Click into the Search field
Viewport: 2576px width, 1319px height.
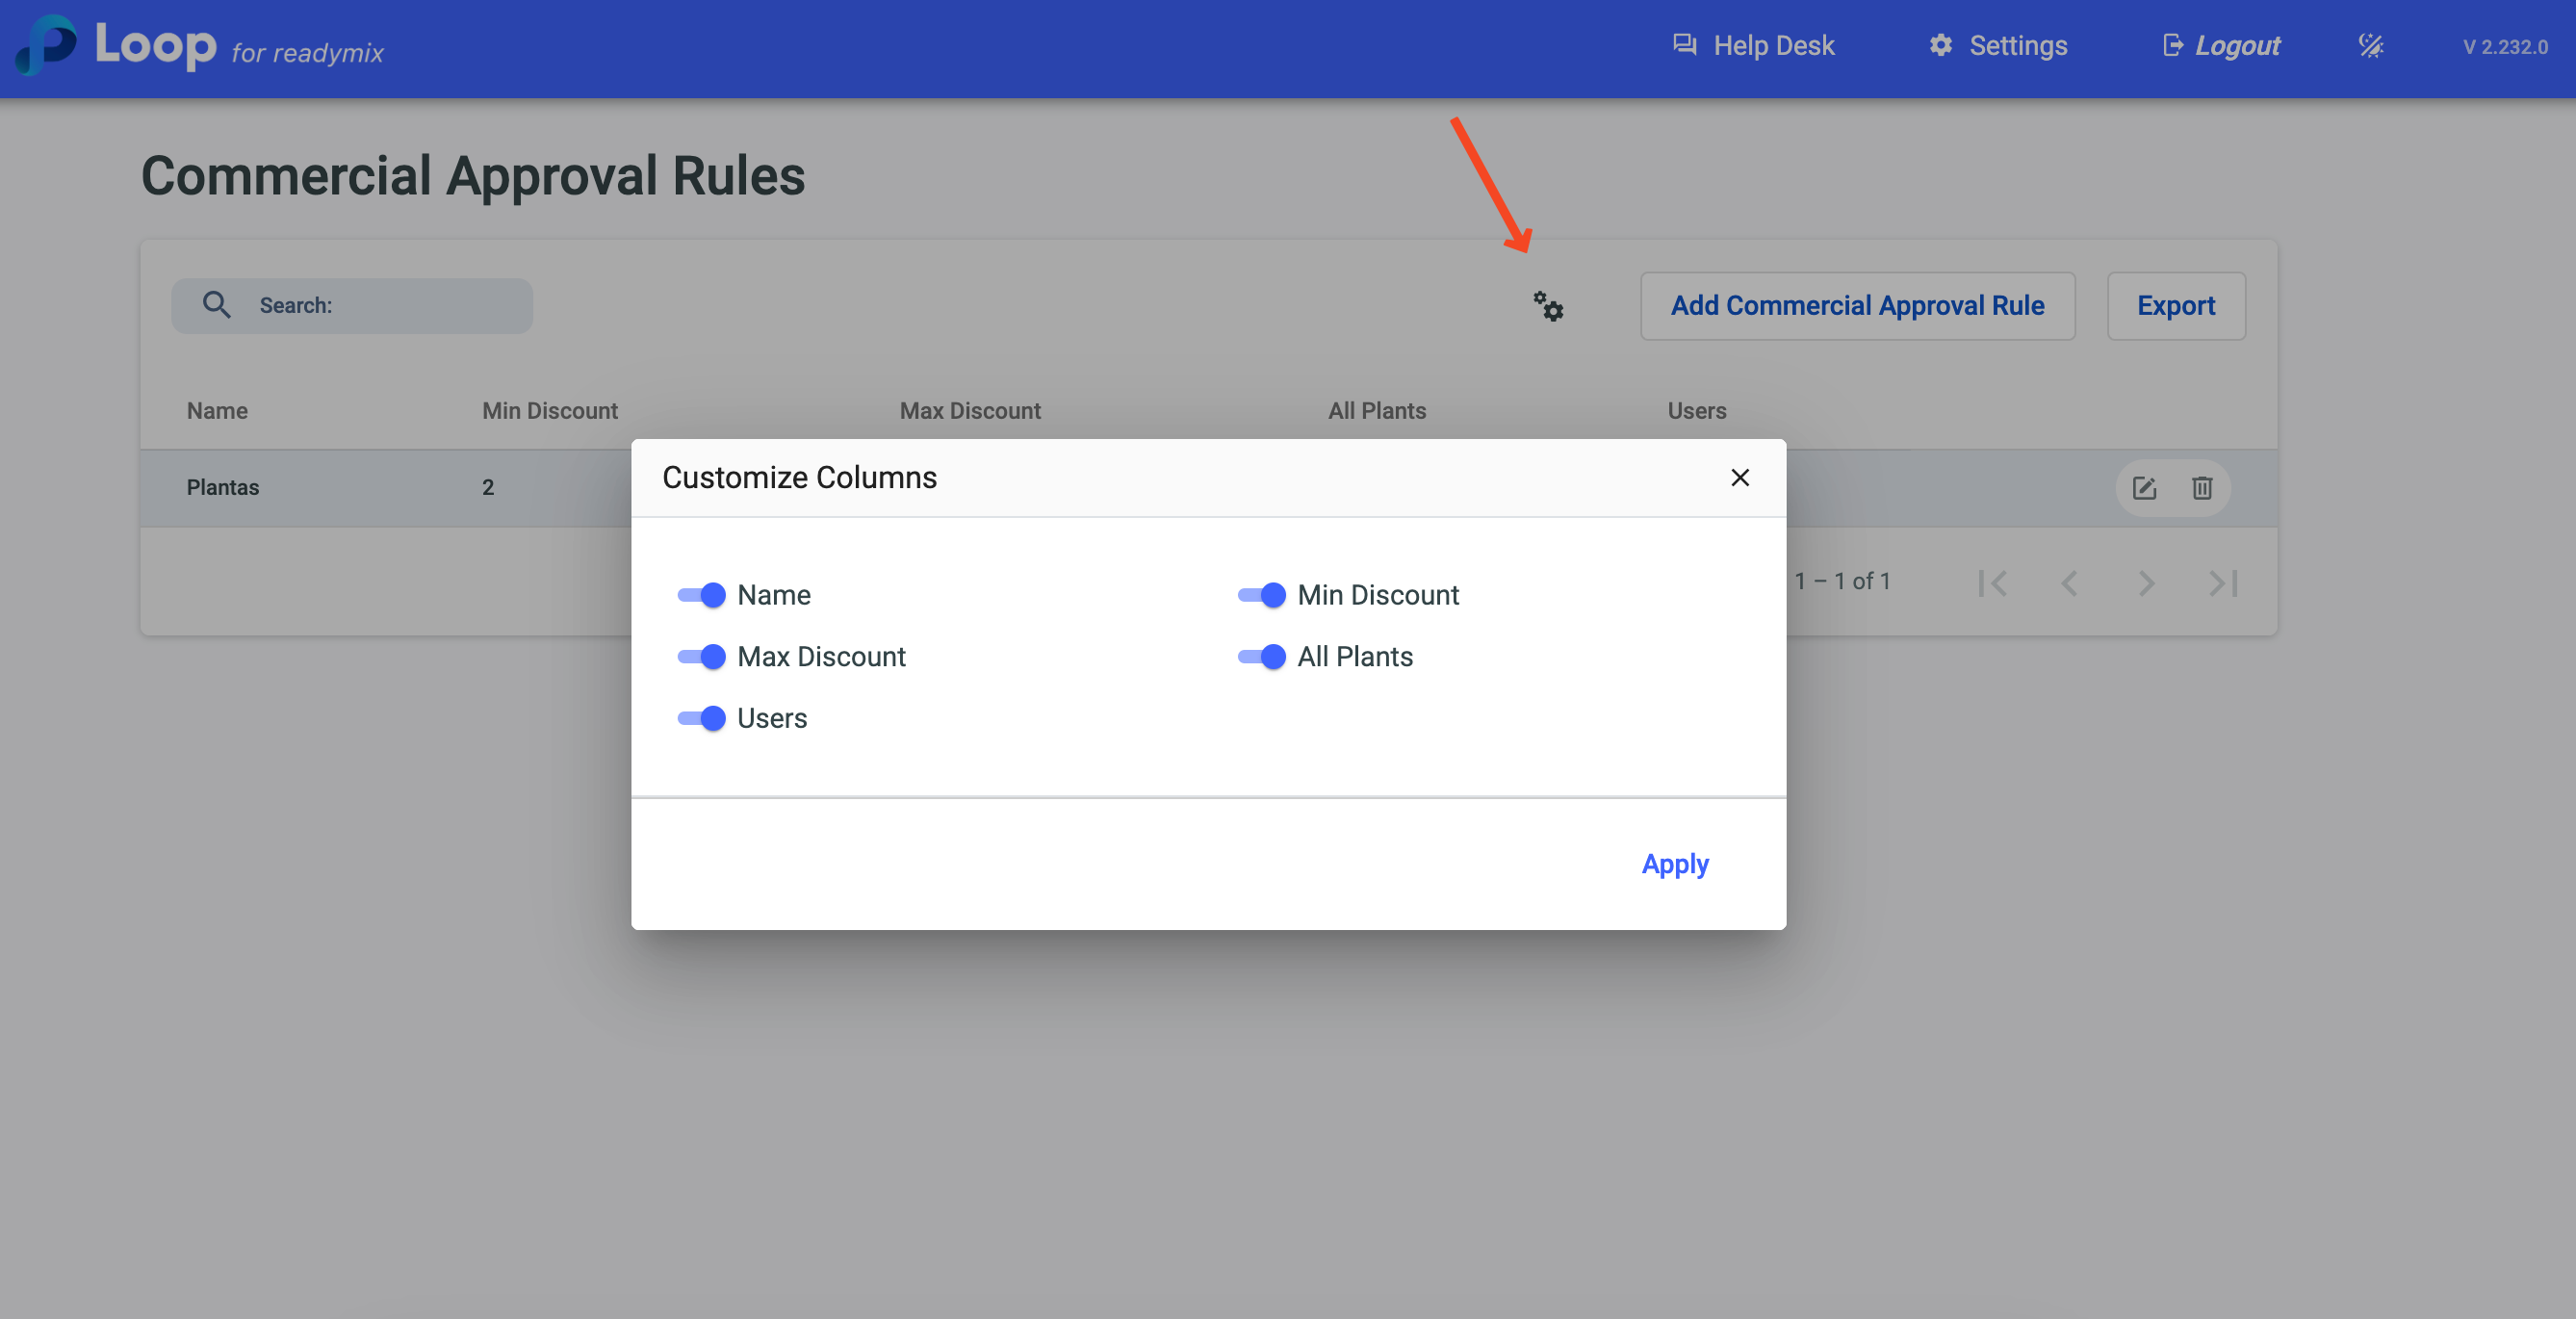[x=380, y=306]
